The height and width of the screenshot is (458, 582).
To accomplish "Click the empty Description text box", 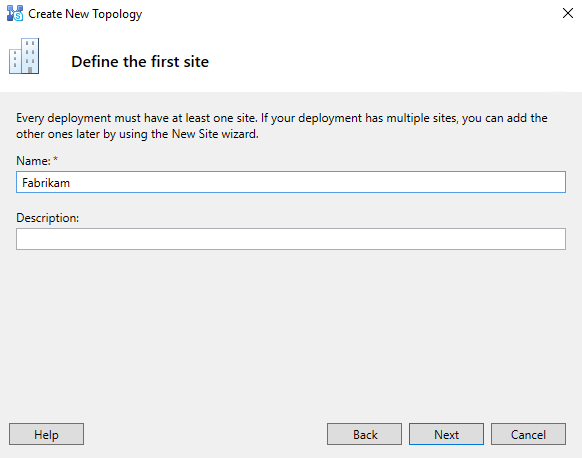I will pos(291,239).
